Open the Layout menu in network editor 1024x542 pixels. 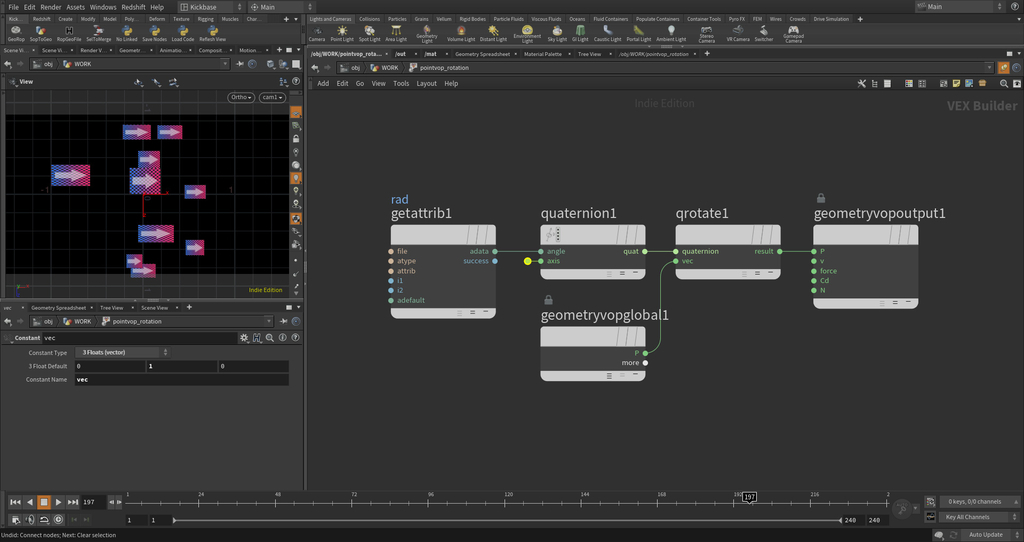[426, 84]
